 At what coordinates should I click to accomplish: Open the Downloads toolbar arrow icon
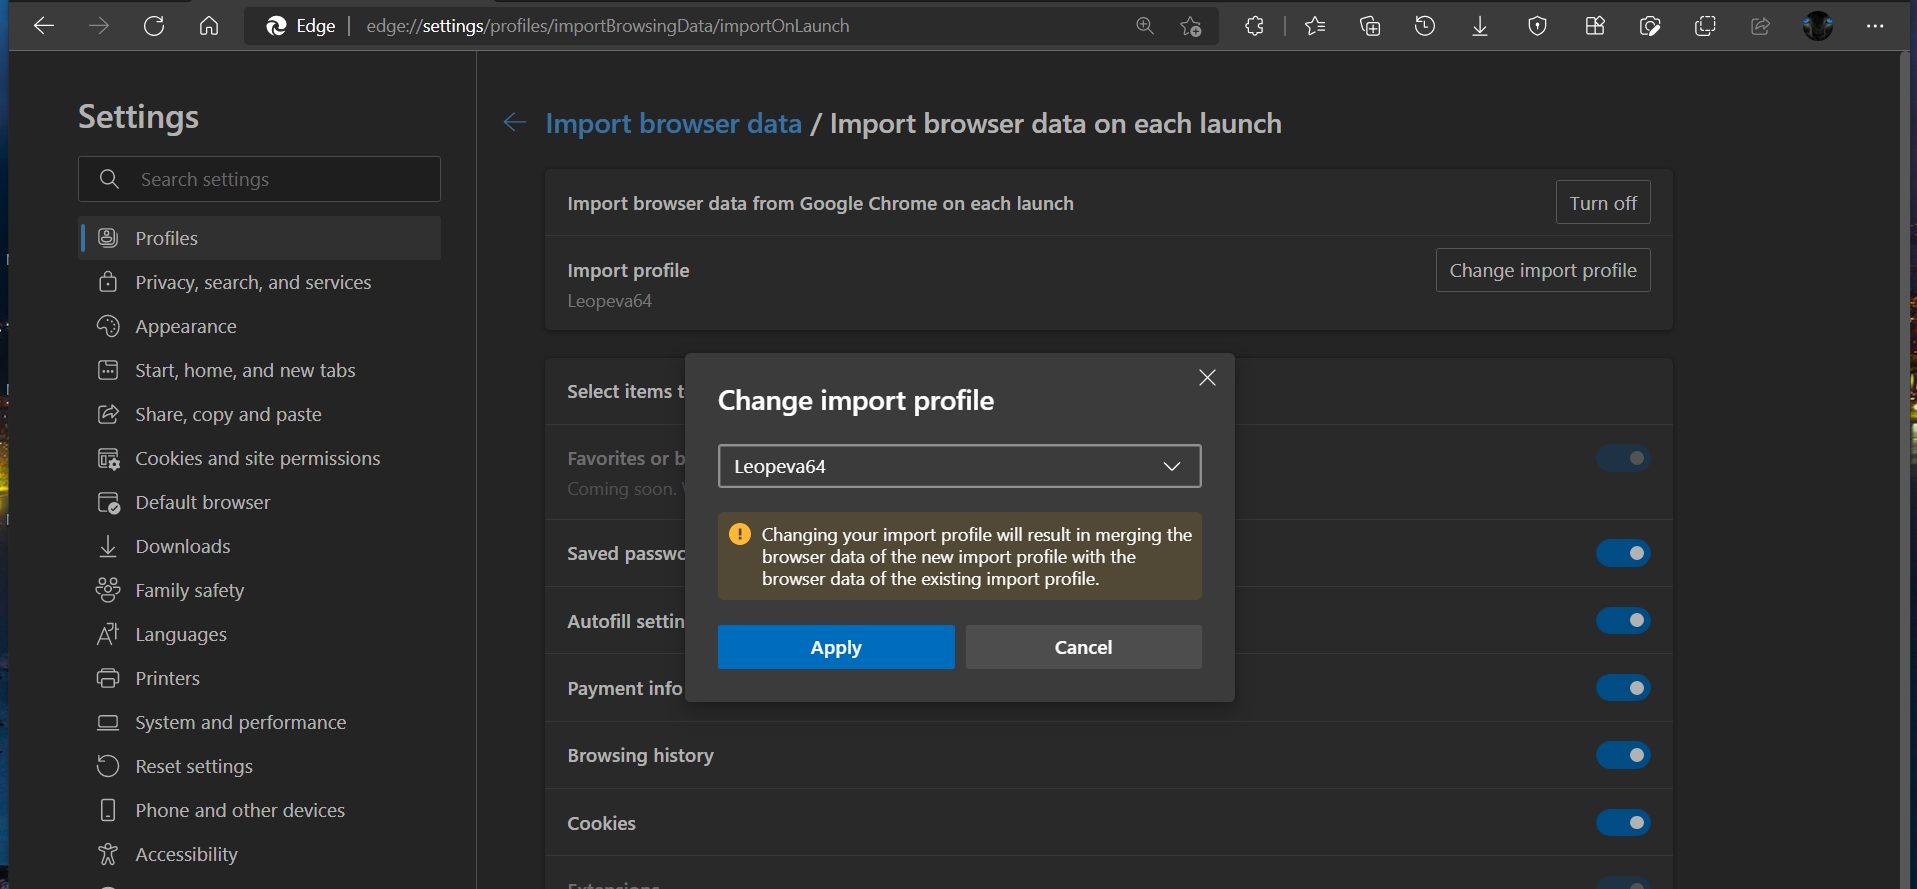1480,26
